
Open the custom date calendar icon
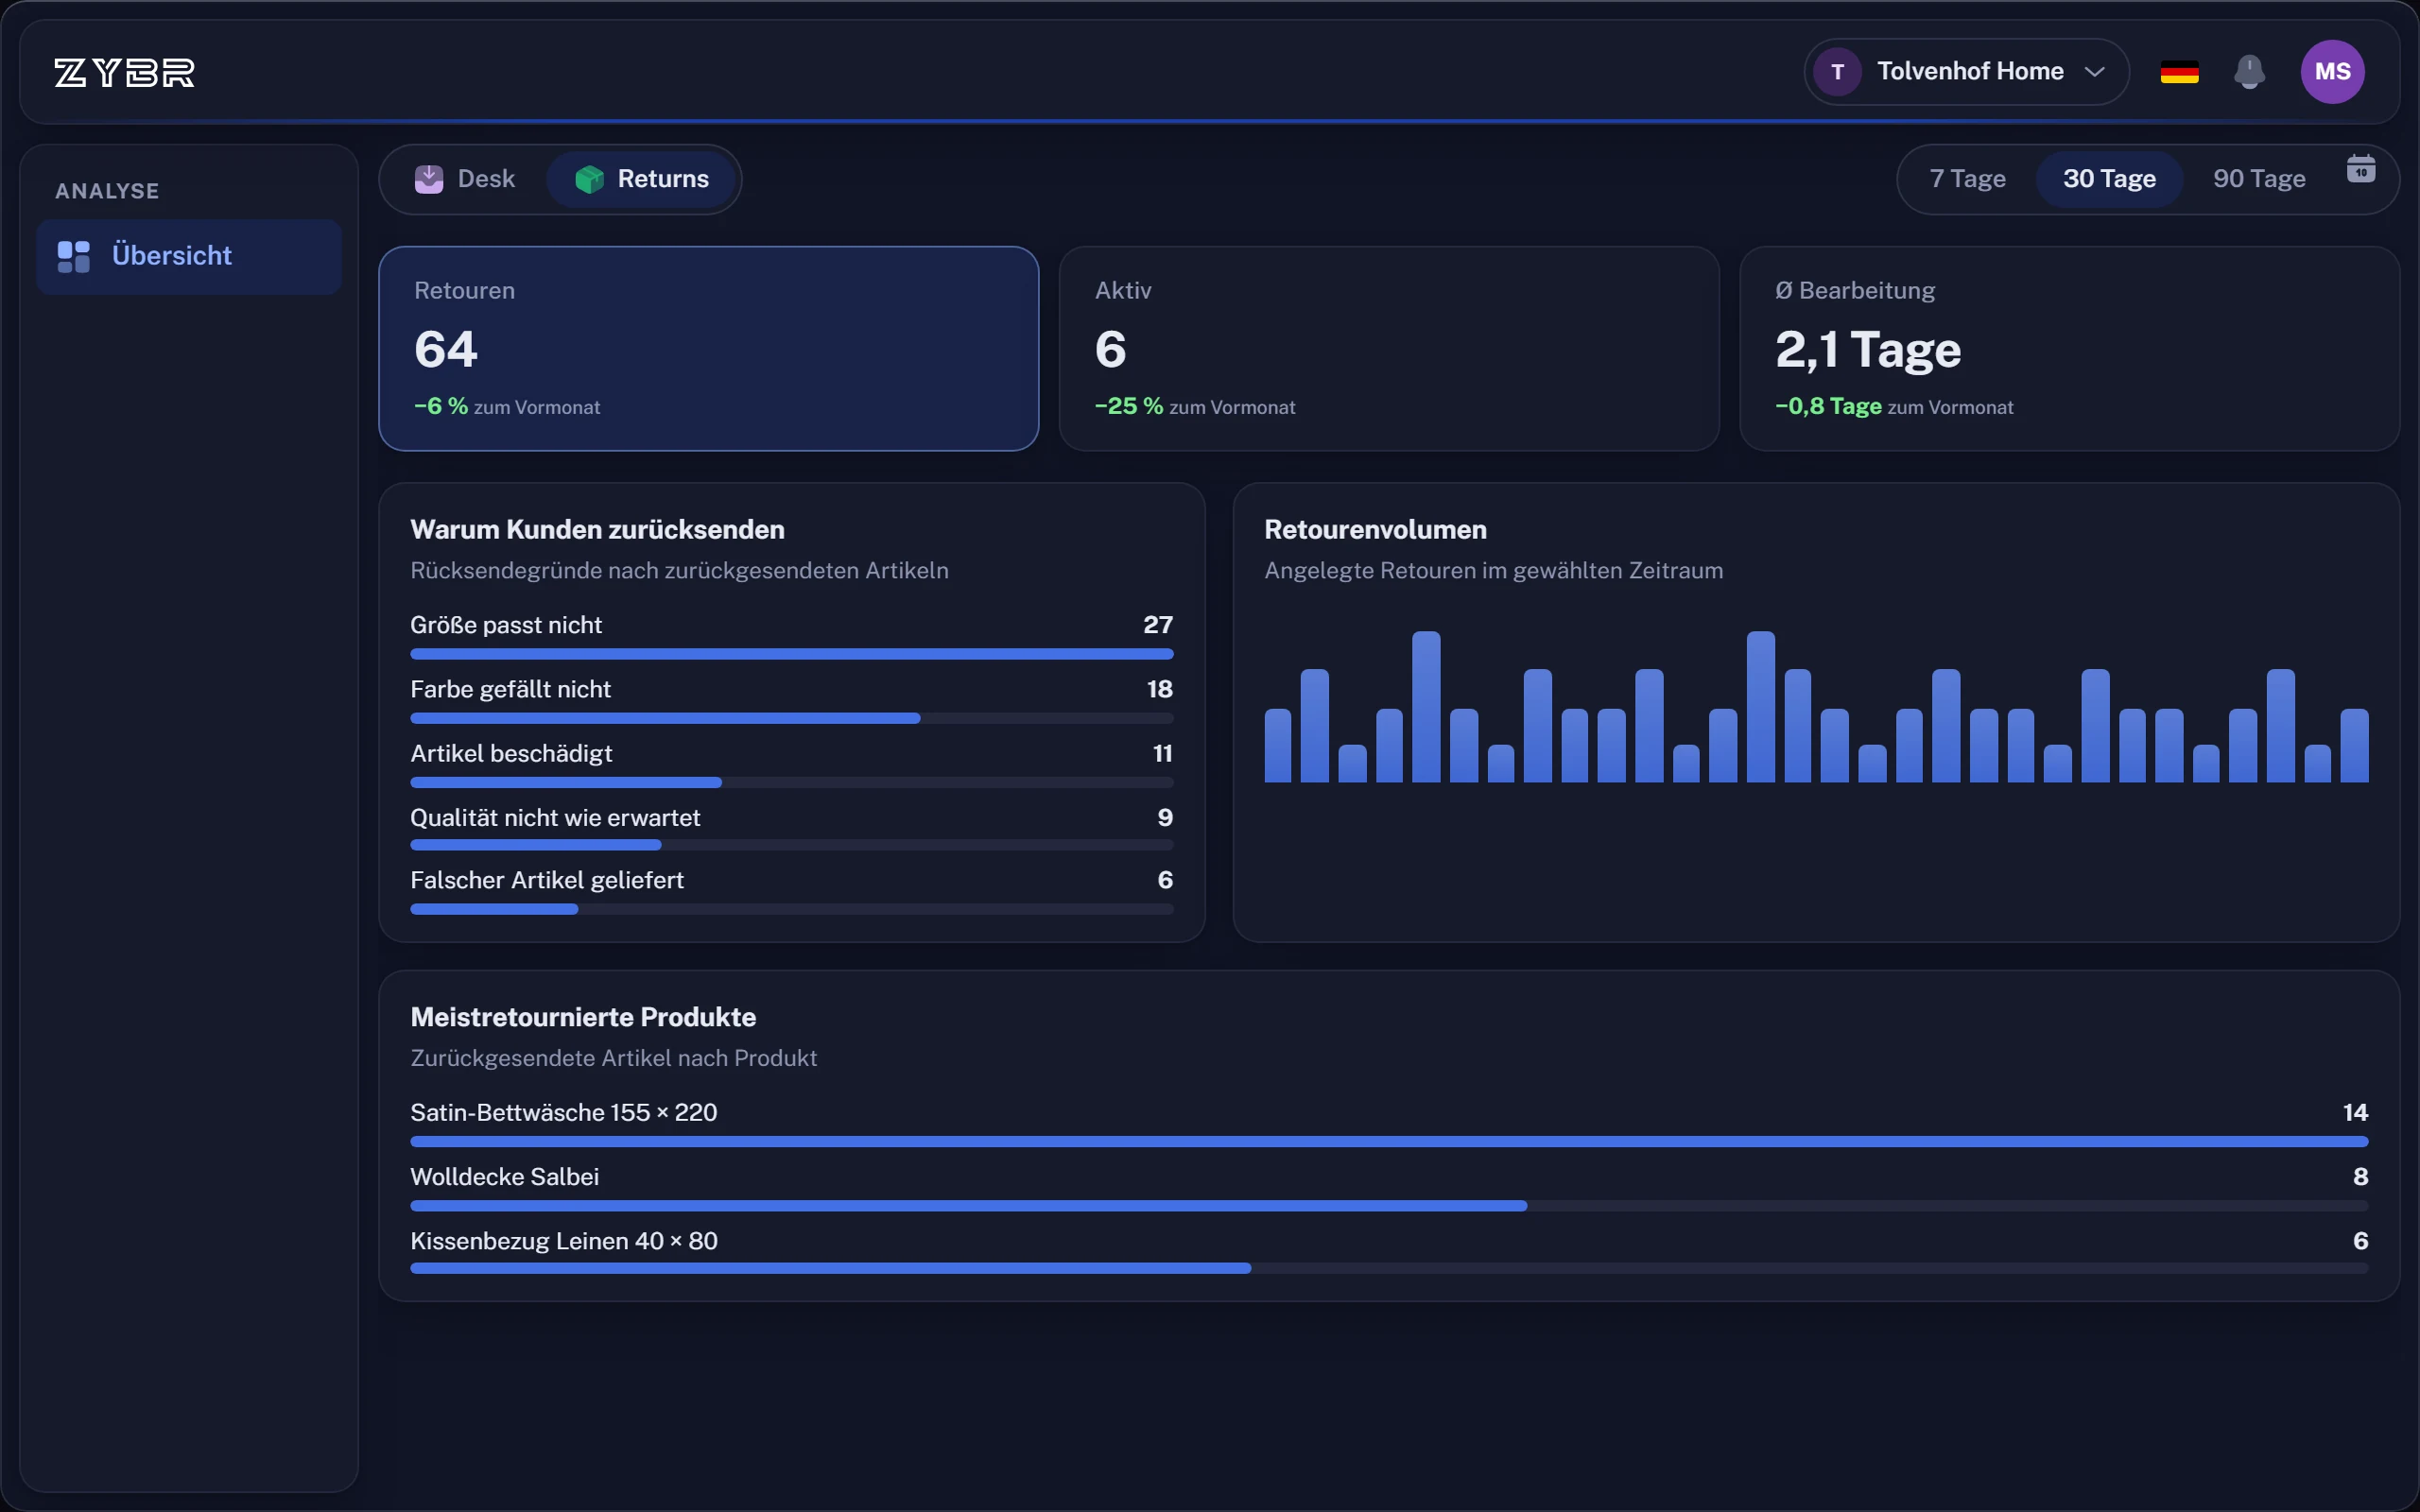(x=2360, y=168)
